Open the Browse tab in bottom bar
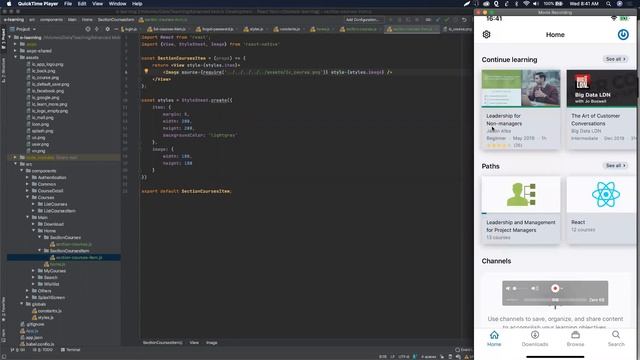 point(575,338)
